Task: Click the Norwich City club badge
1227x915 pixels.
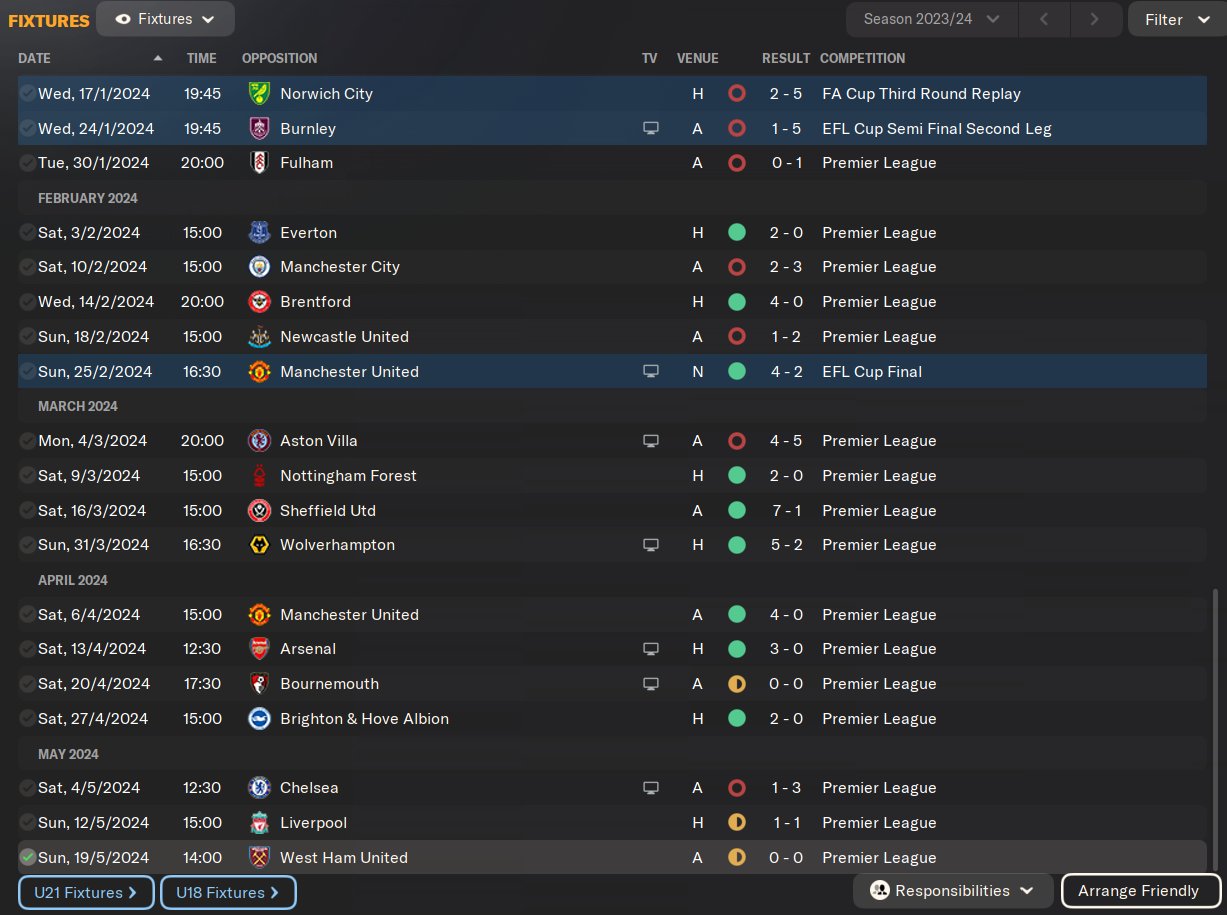Action: [x=259, y=94]
